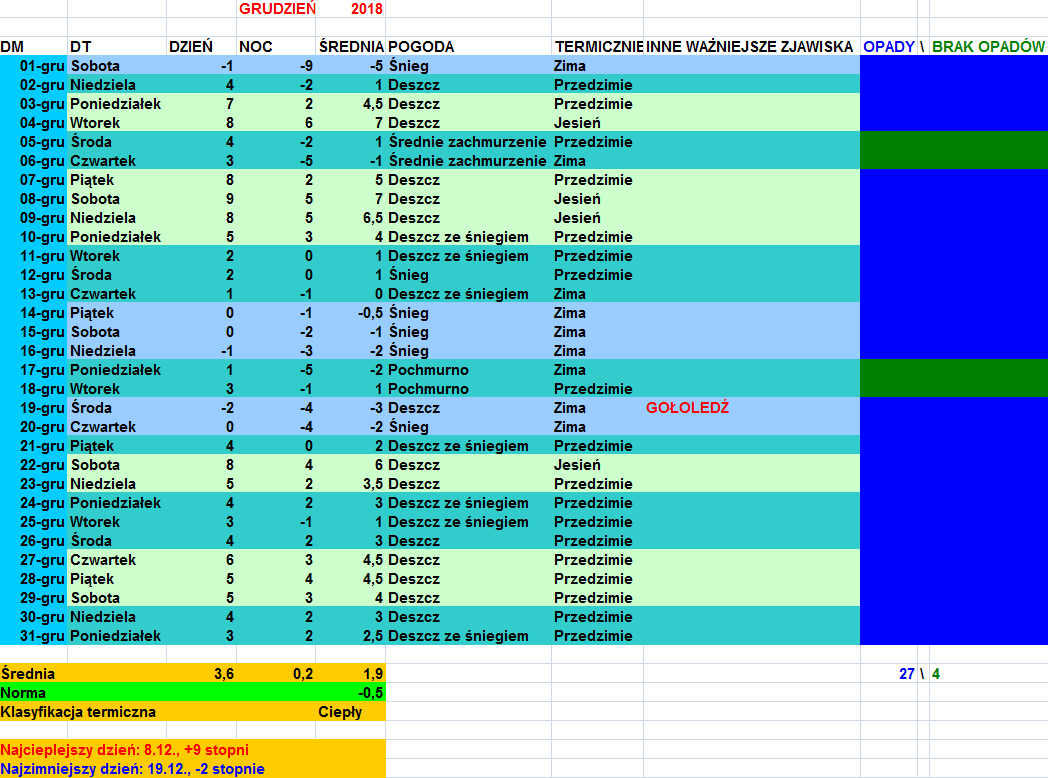Click the INNE WAŻNIEJSZE ZJAWISKA header

tap(749, 47)
